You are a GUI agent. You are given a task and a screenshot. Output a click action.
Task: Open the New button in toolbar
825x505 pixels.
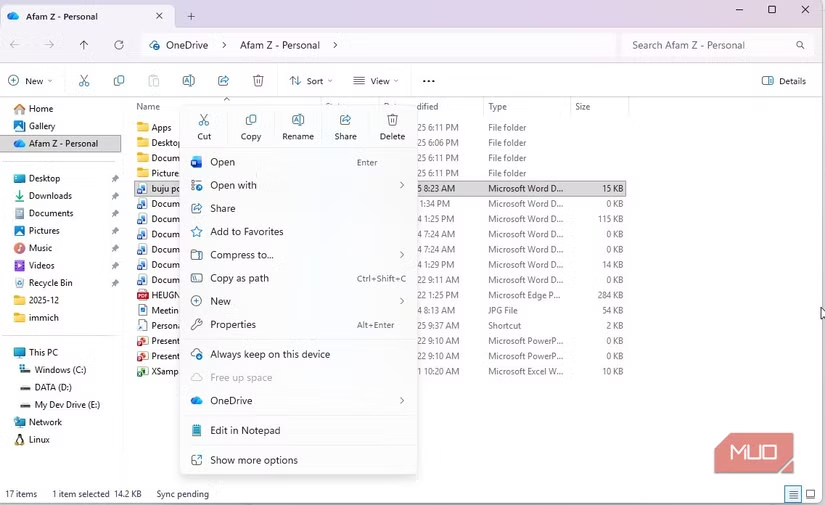[x=30, y=81]
